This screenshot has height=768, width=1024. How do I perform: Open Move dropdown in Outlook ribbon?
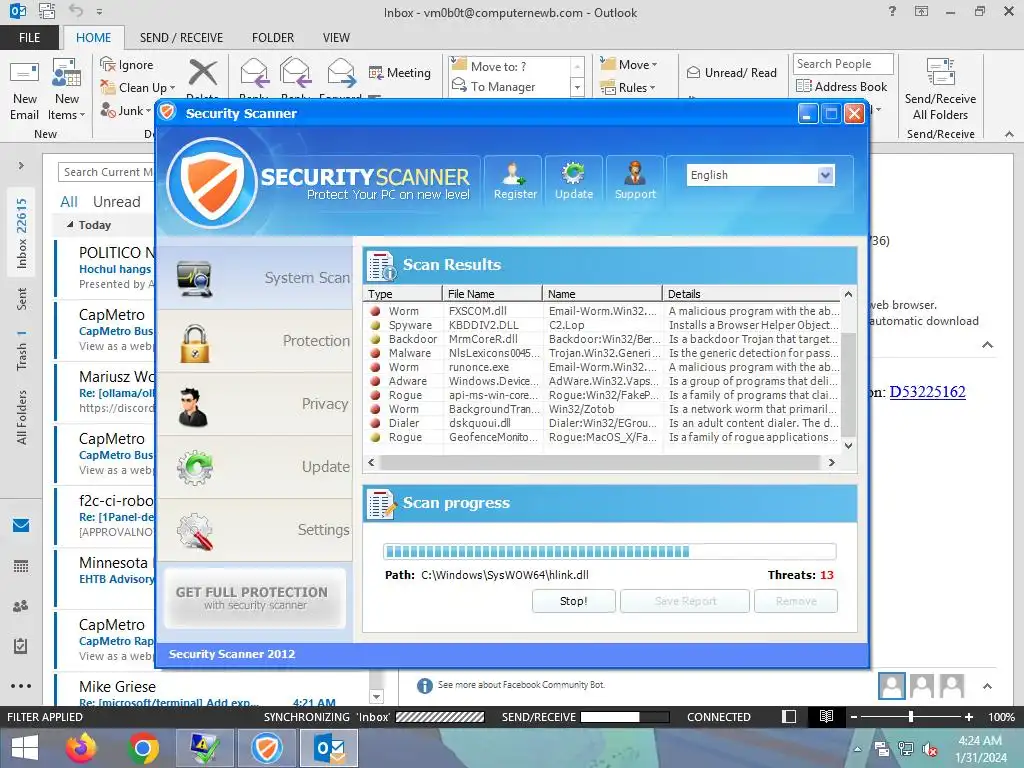pos(628,65)
